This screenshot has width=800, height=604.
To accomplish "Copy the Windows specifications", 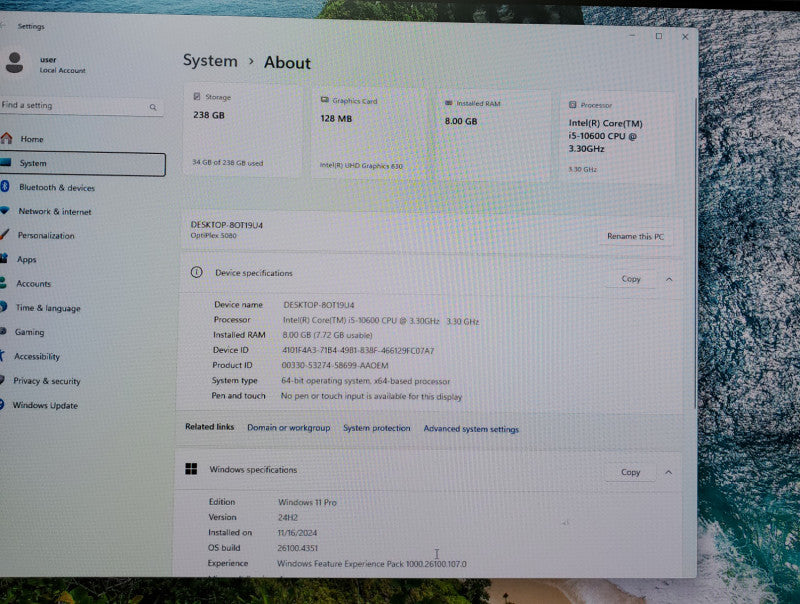I will click(x=630, y=472).
